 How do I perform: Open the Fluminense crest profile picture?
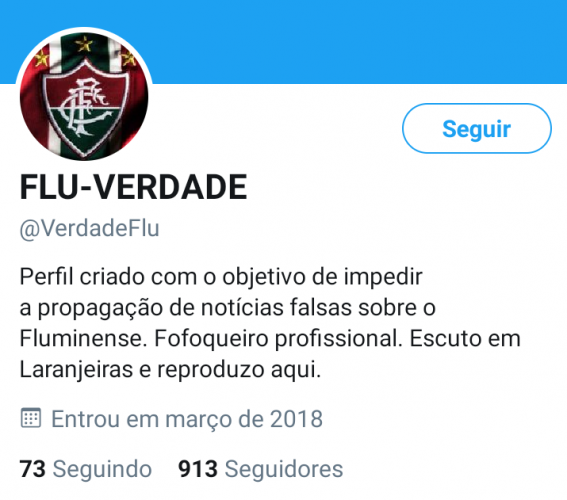[84, 96]
